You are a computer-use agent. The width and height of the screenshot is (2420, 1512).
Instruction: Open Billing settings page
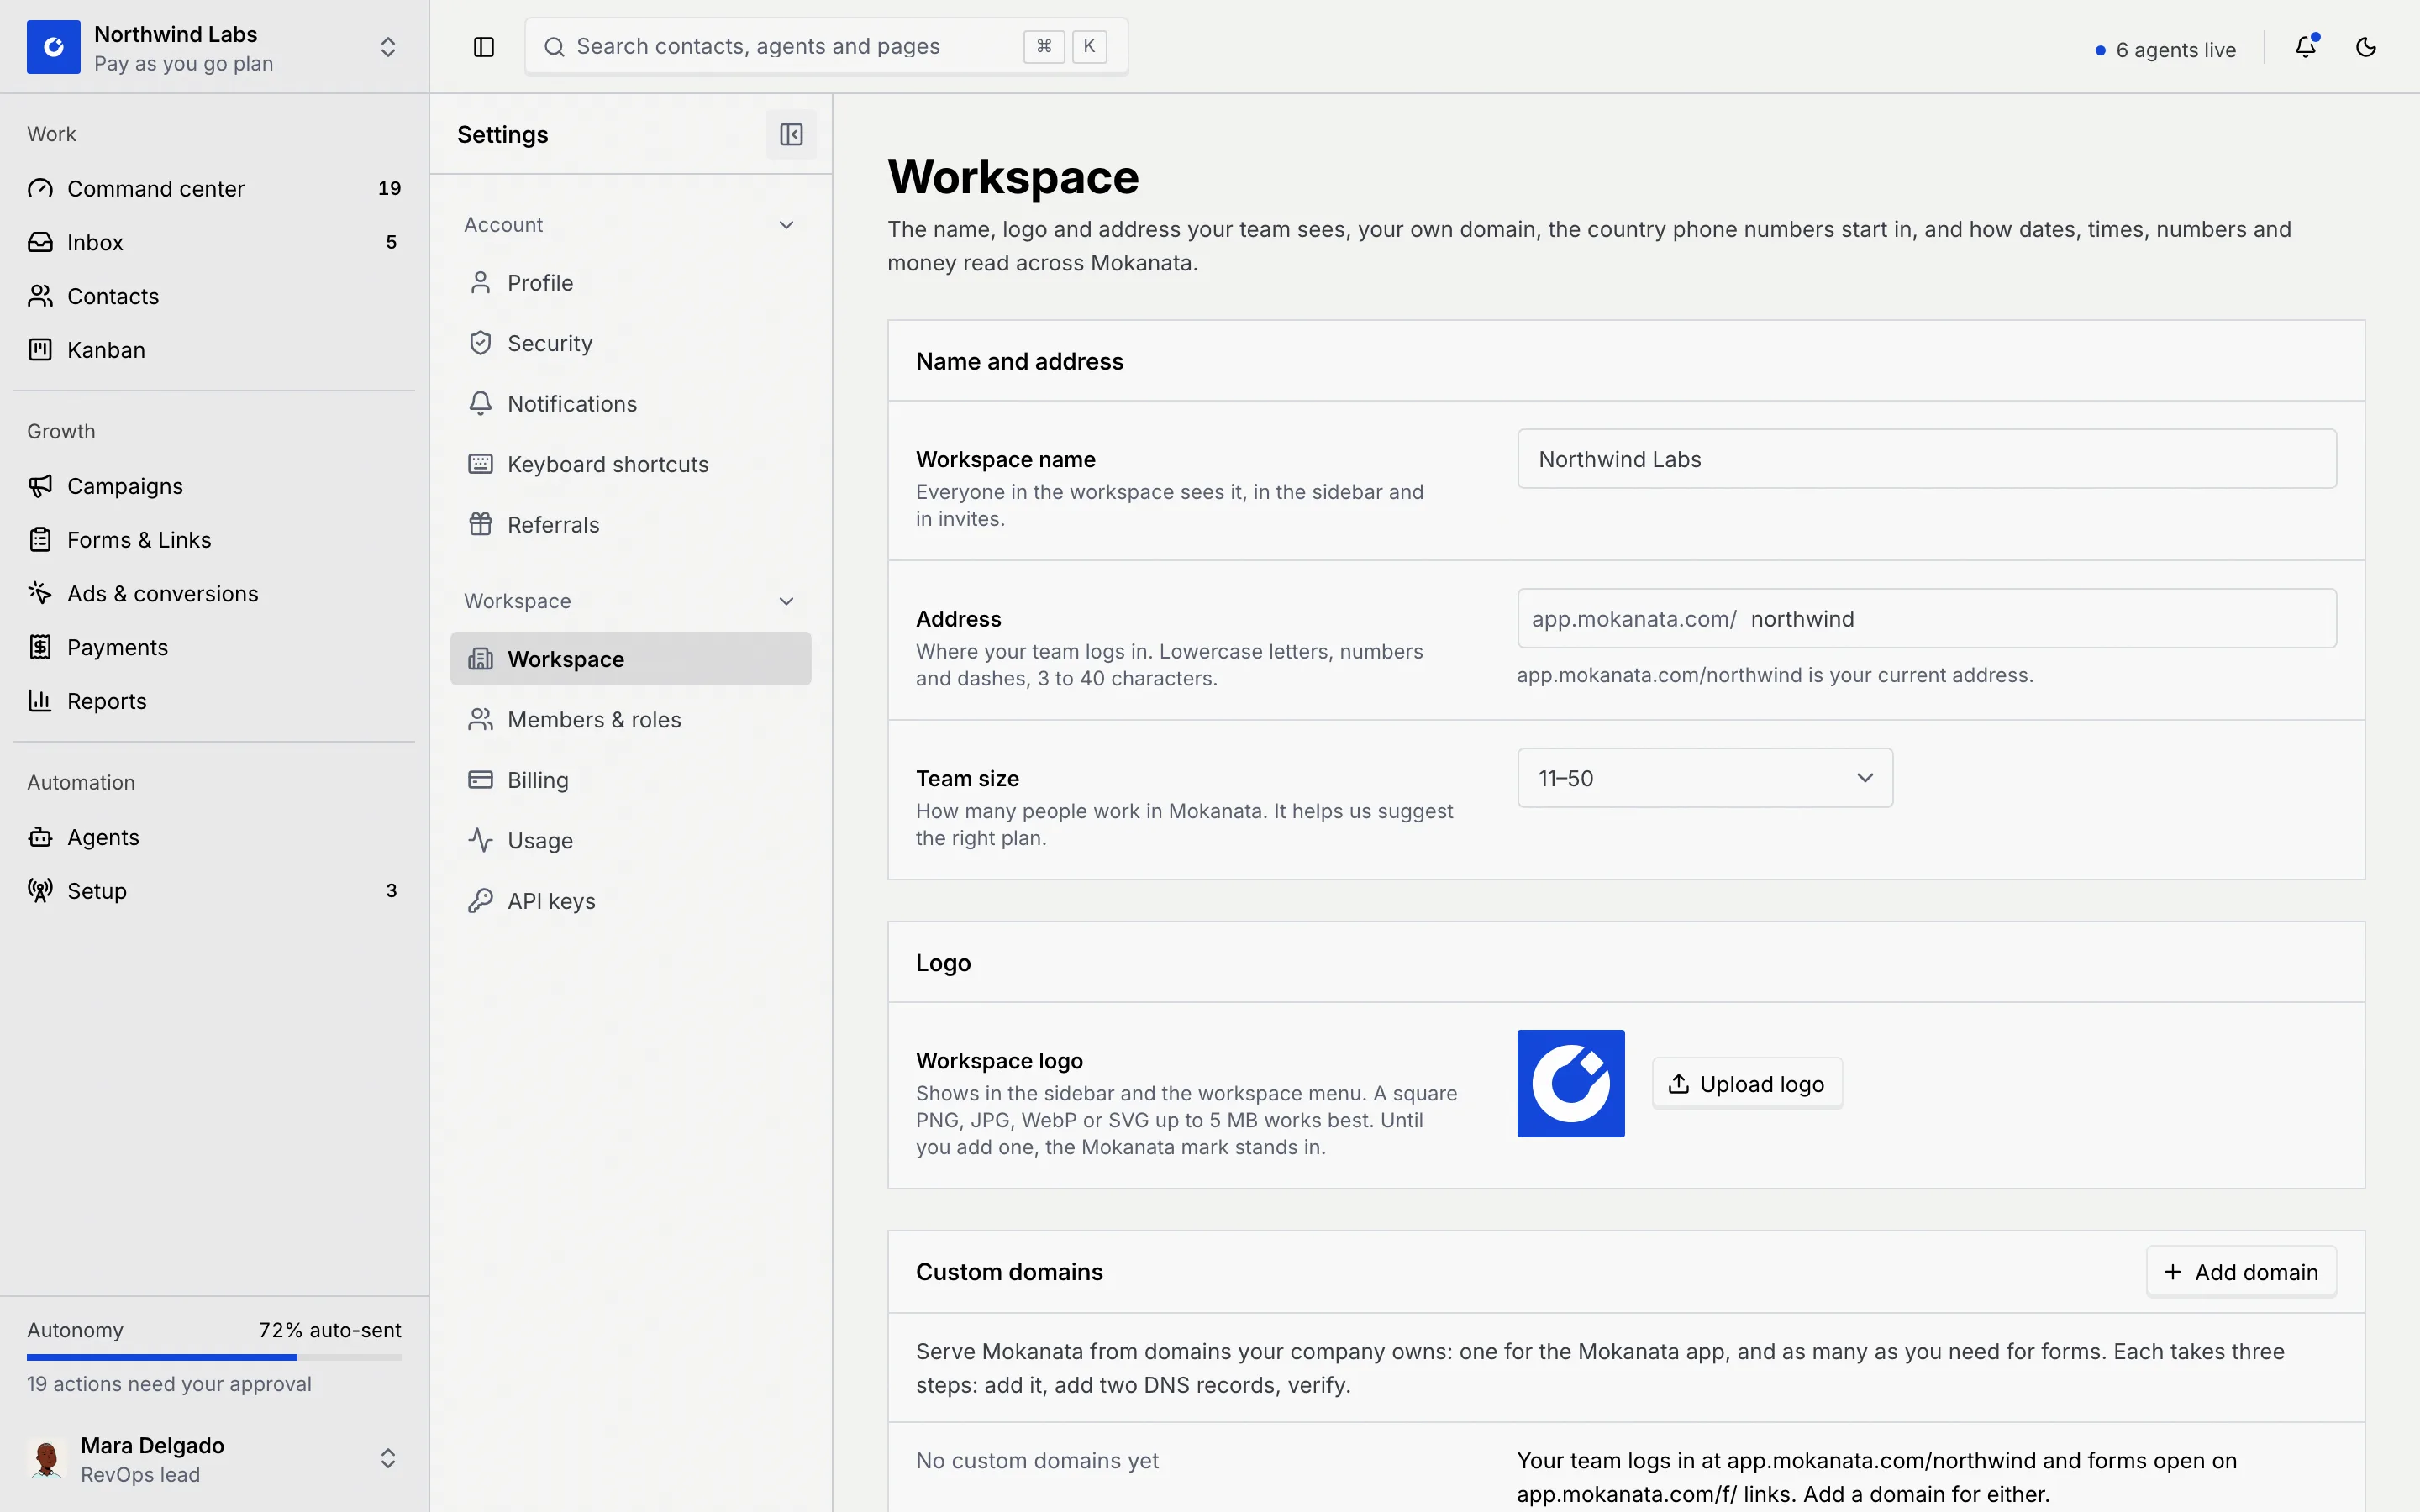pyautogui.click(x=630, y=780)
